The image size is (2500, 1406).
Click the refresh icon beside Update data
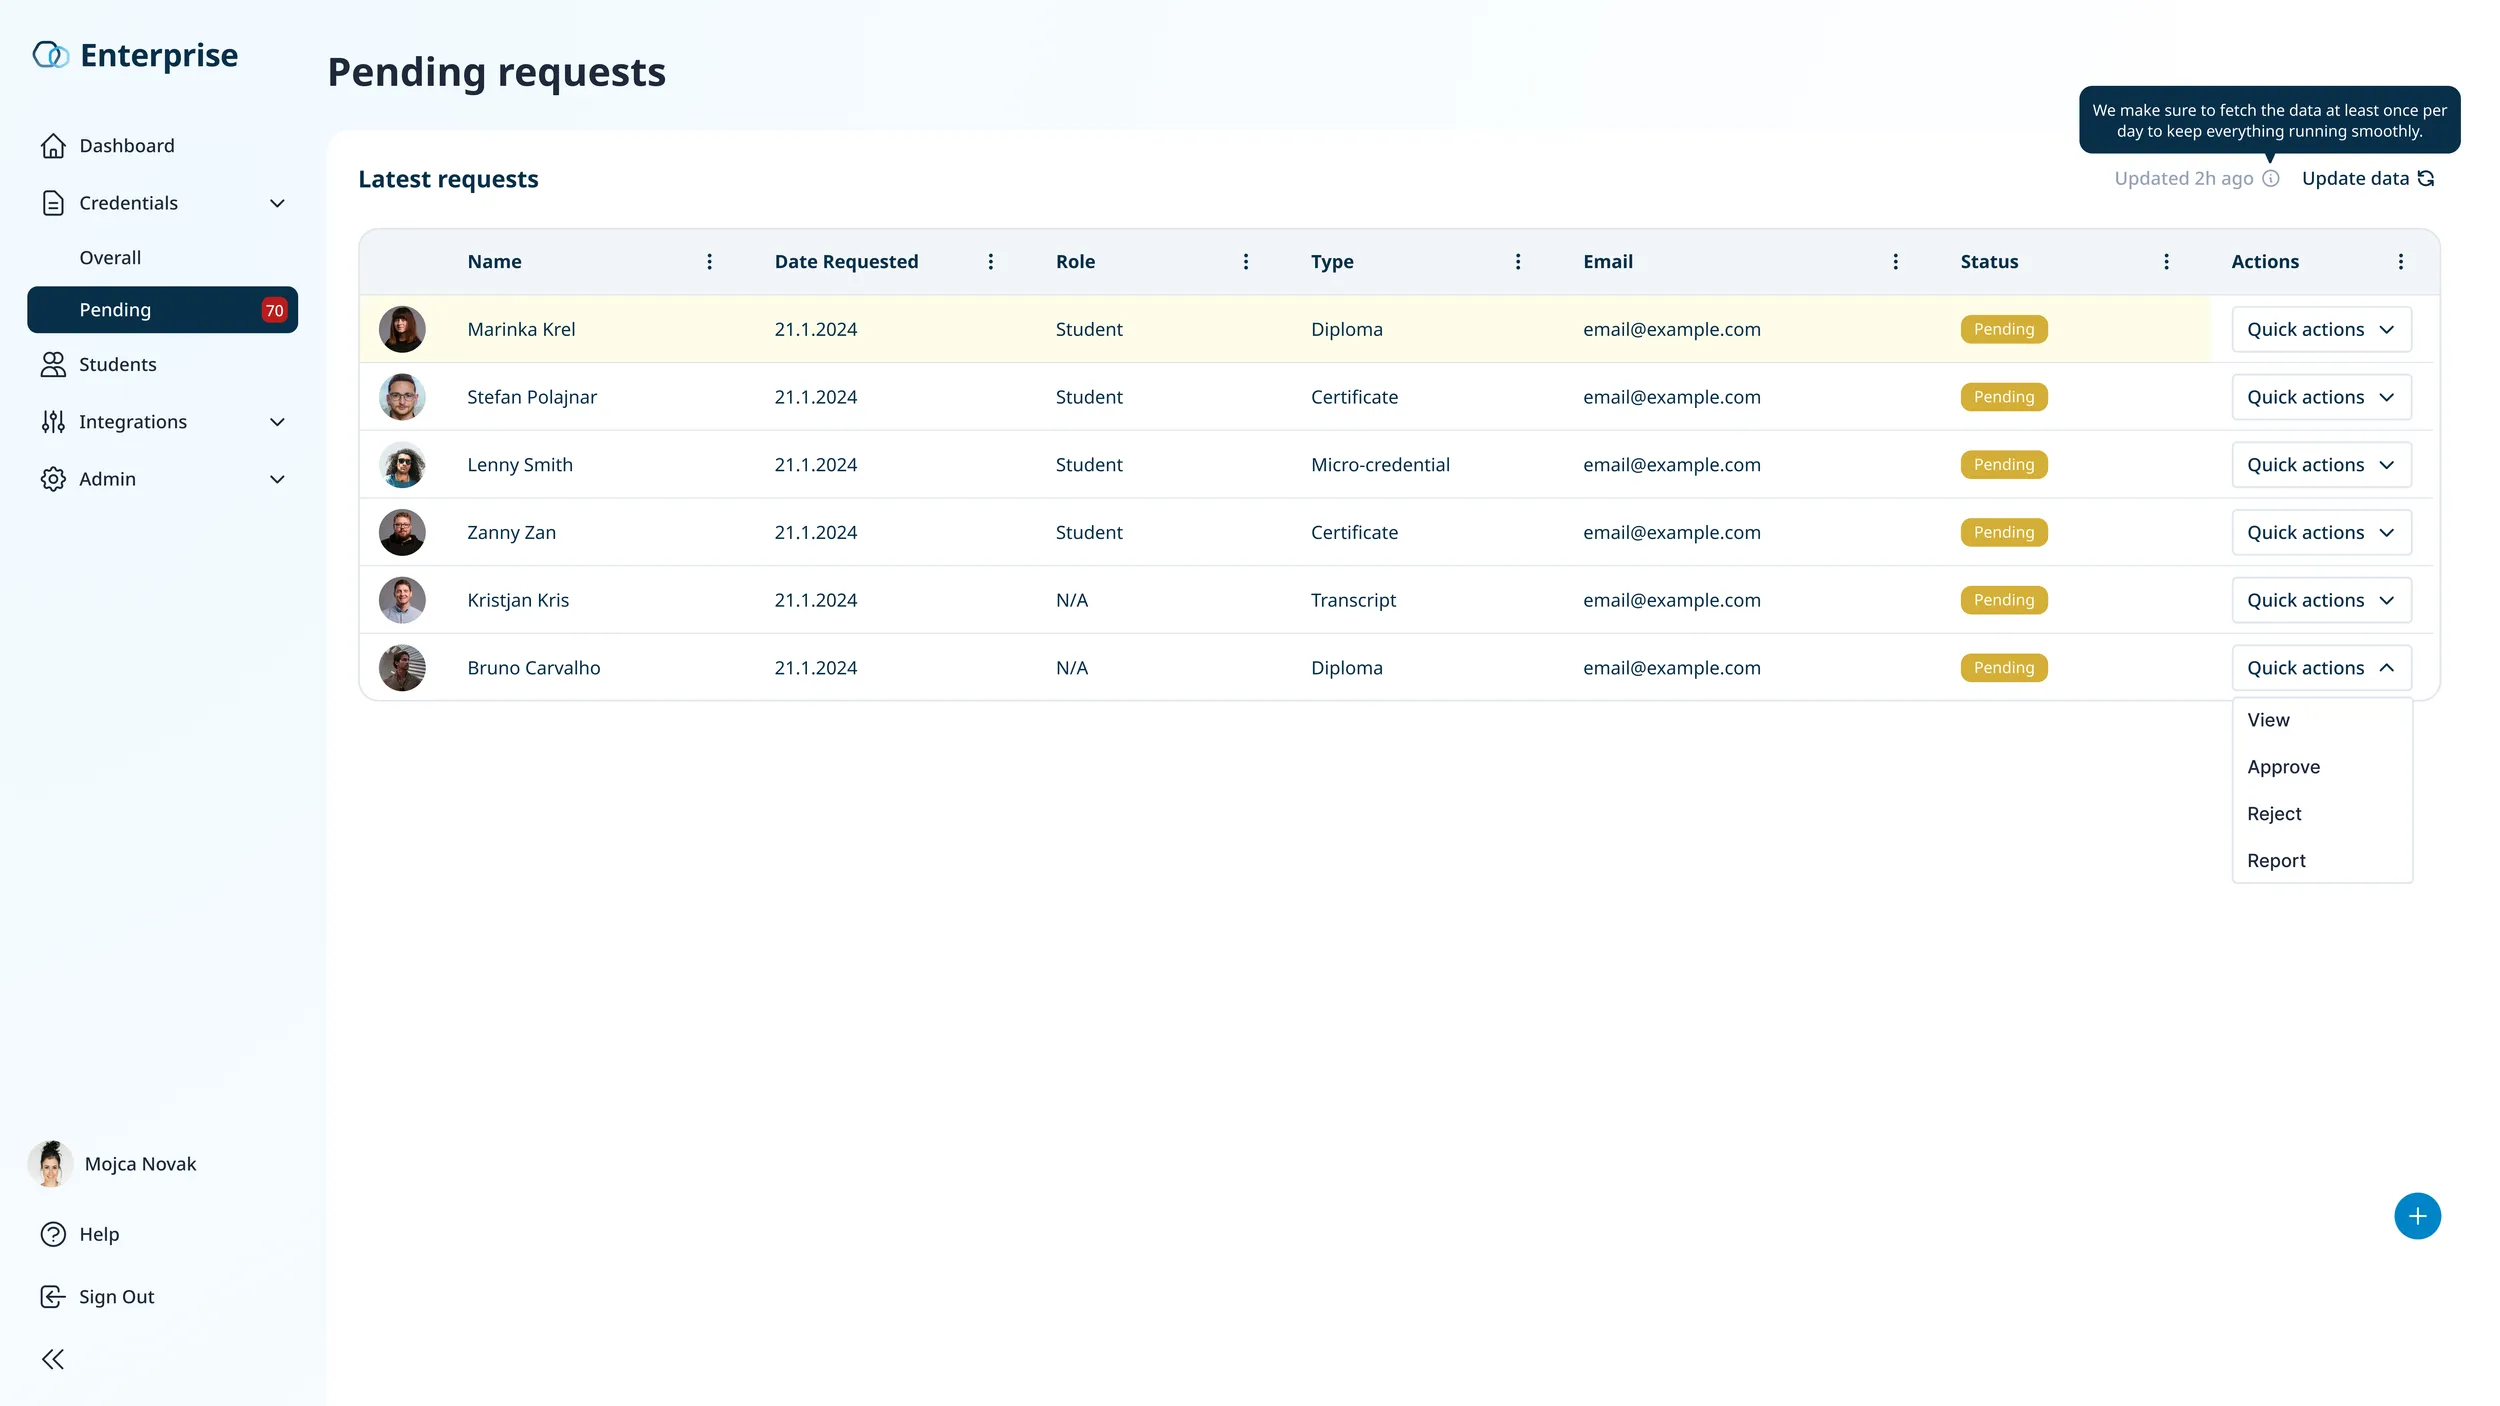(x=2426, y=179)
